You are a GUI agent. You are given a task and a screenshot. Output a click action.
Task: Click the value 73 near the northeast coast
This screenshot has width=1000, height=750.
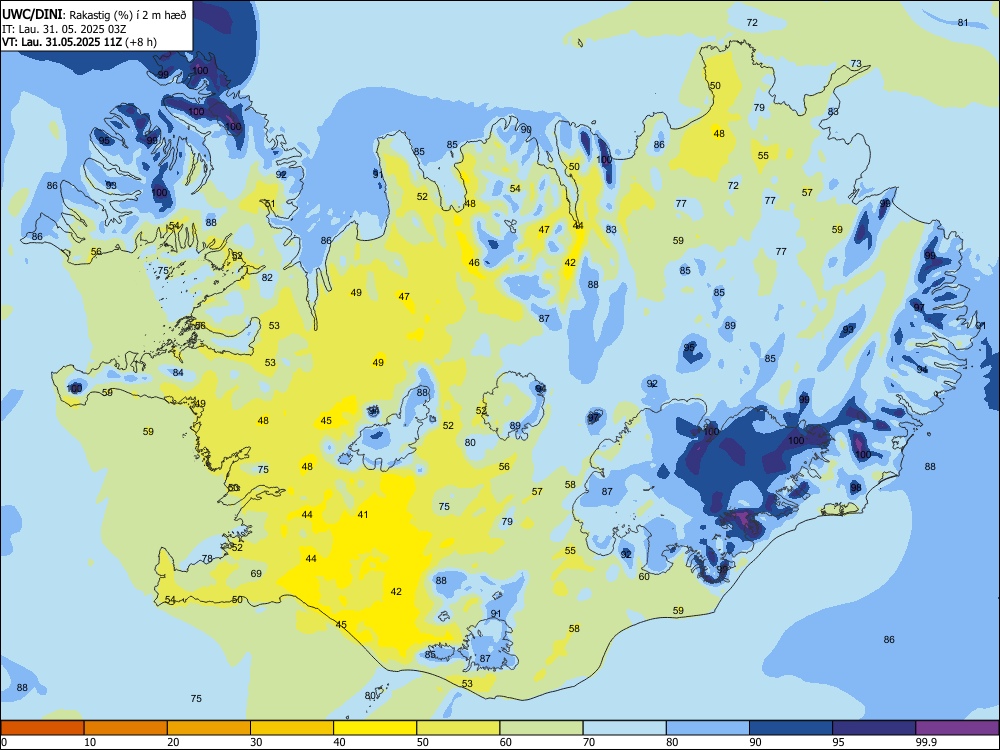click(856, 63)
